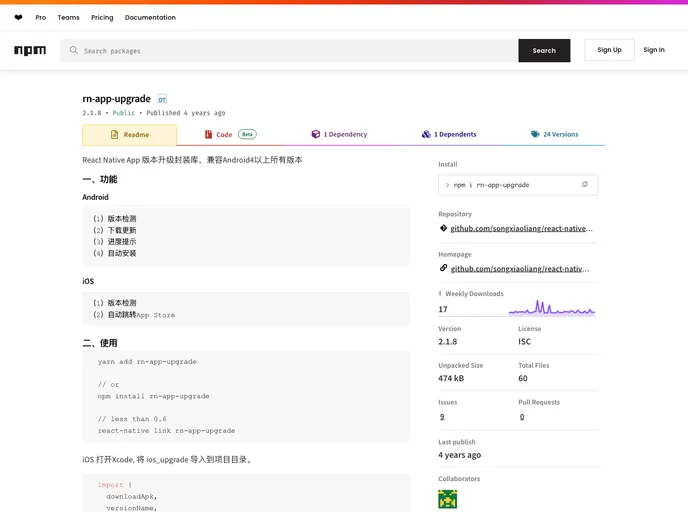Click the total files value 60
Screen dimensions: 688x512
523,378
